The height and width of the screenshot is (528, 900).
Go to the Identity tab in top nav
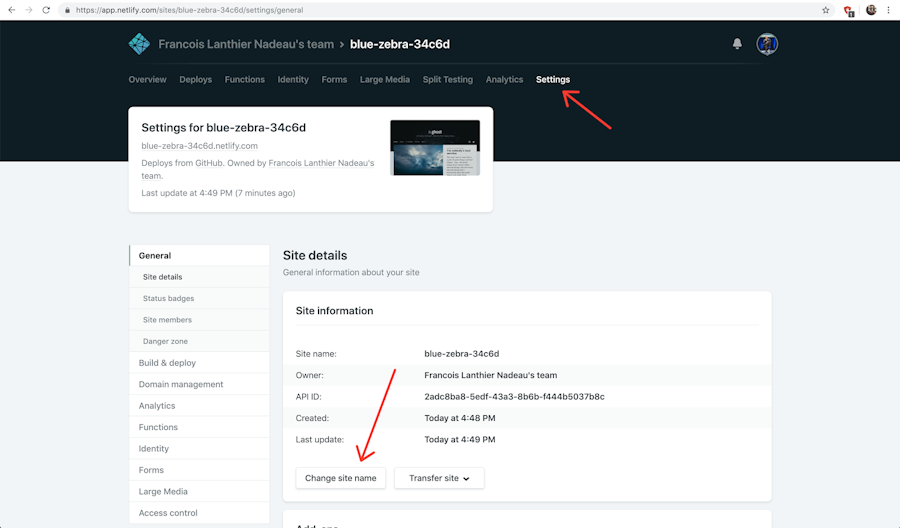(293, 79)
